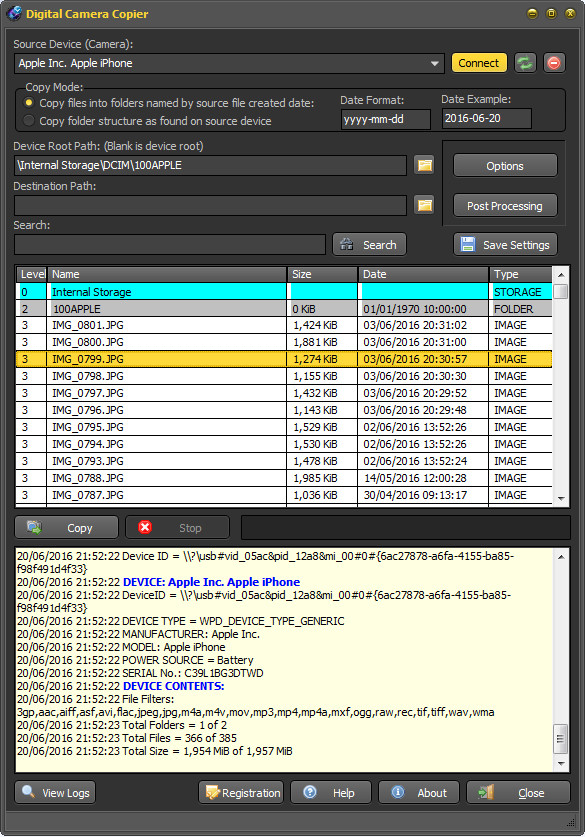
Task: Click the log panel scrollbar thumb
Action: (560, 739)
